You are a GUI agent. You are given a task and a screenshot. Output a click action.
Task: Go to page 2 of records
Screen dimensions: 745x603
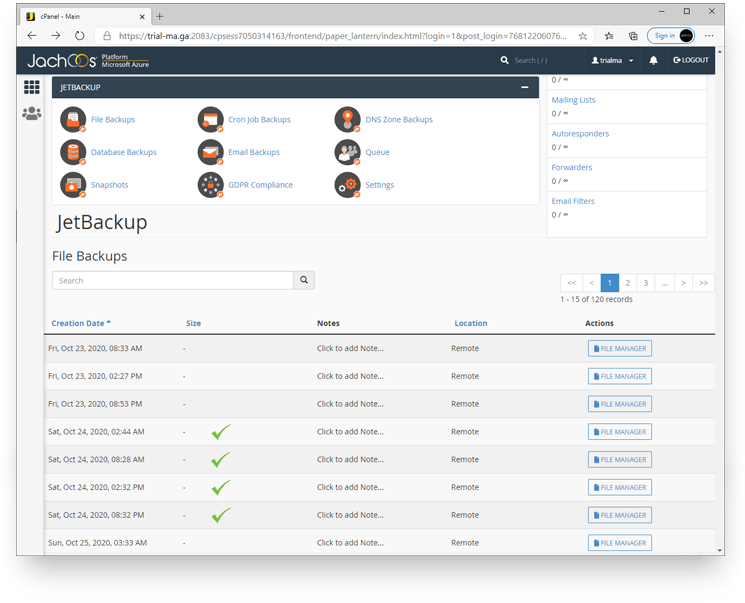point(628,283)
